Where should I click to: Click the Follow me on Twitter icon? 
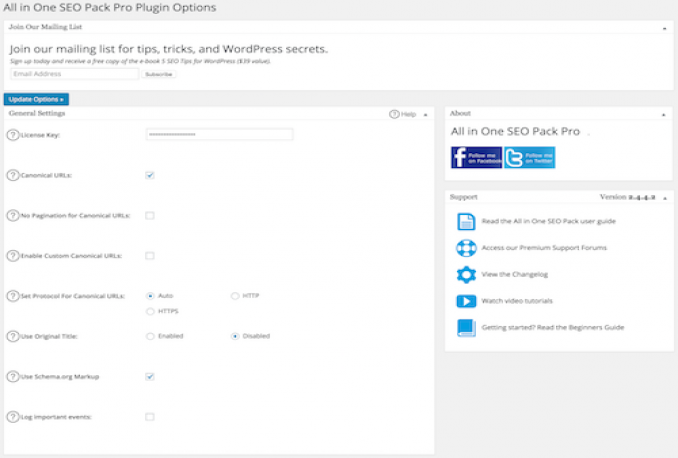(529, 157)
